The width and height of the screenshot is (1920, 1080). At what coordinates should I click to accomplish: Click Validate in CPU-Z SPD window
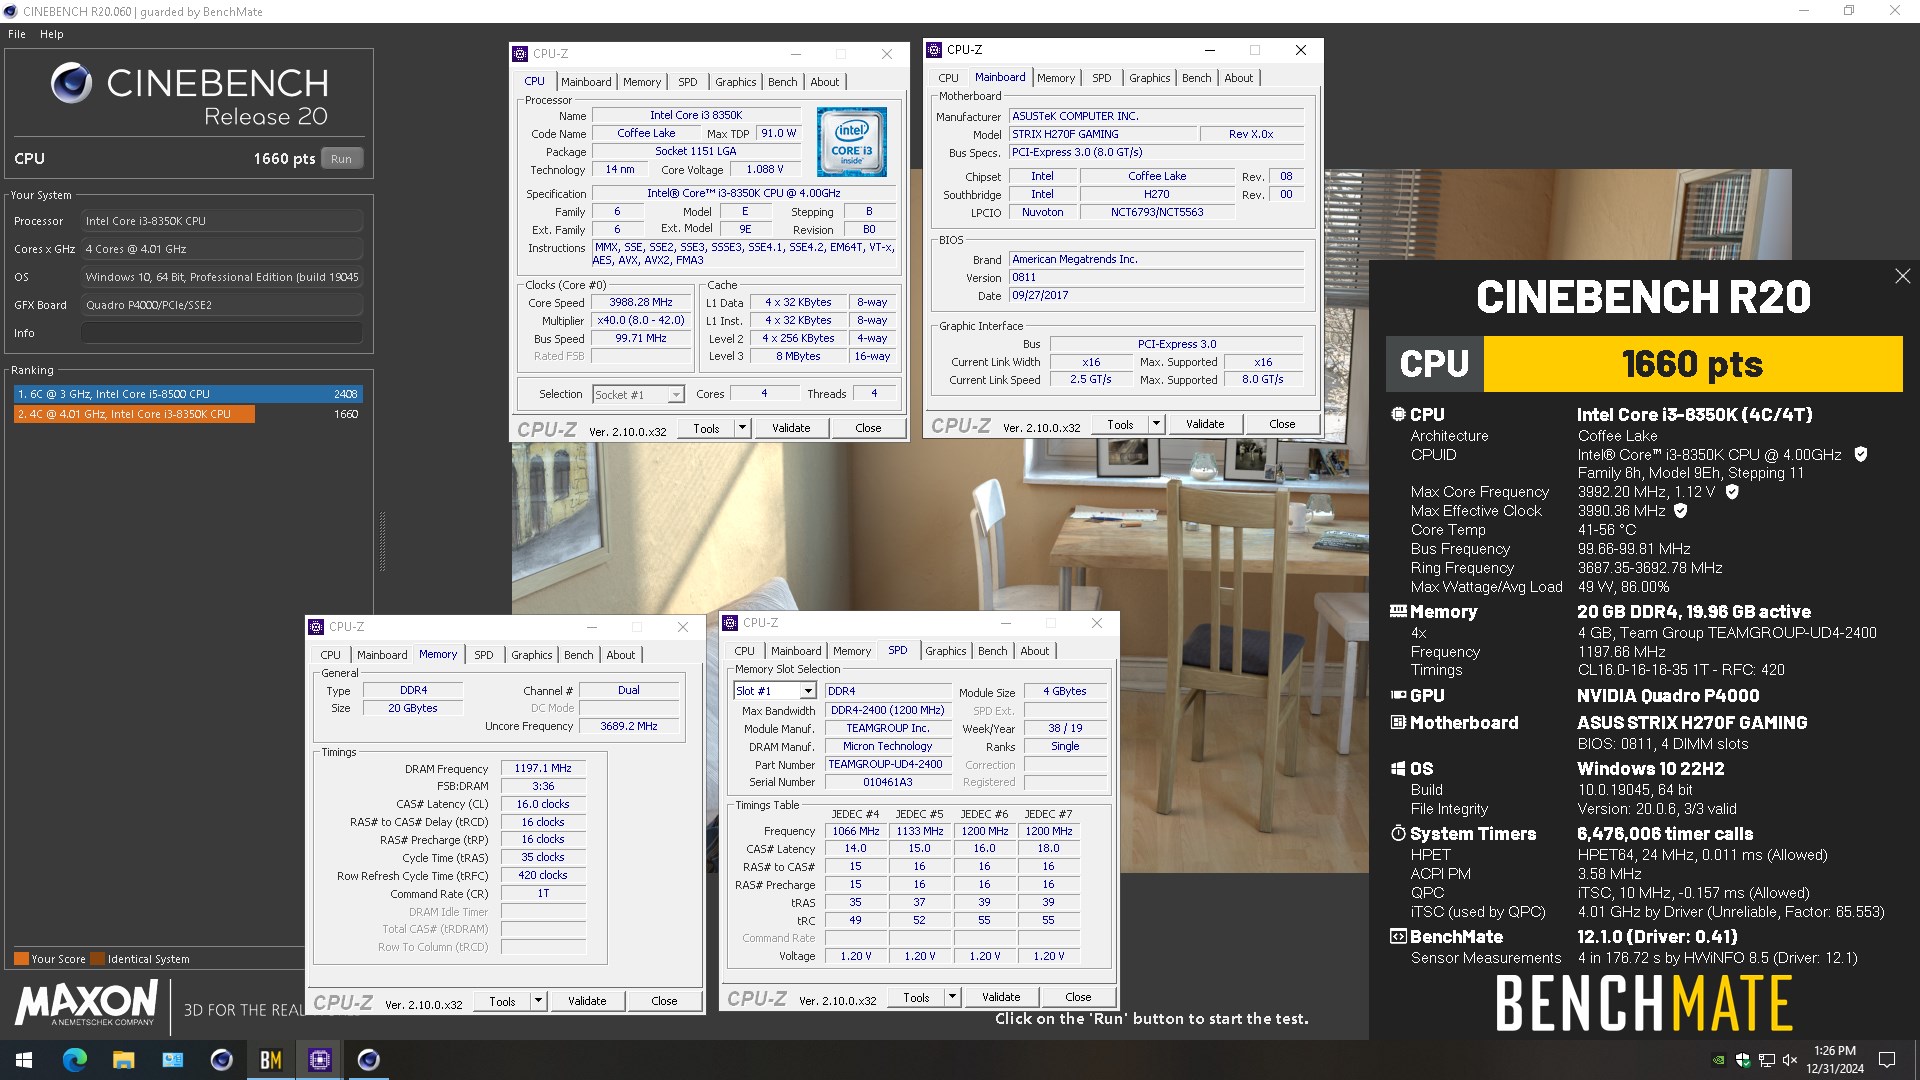1001,997
